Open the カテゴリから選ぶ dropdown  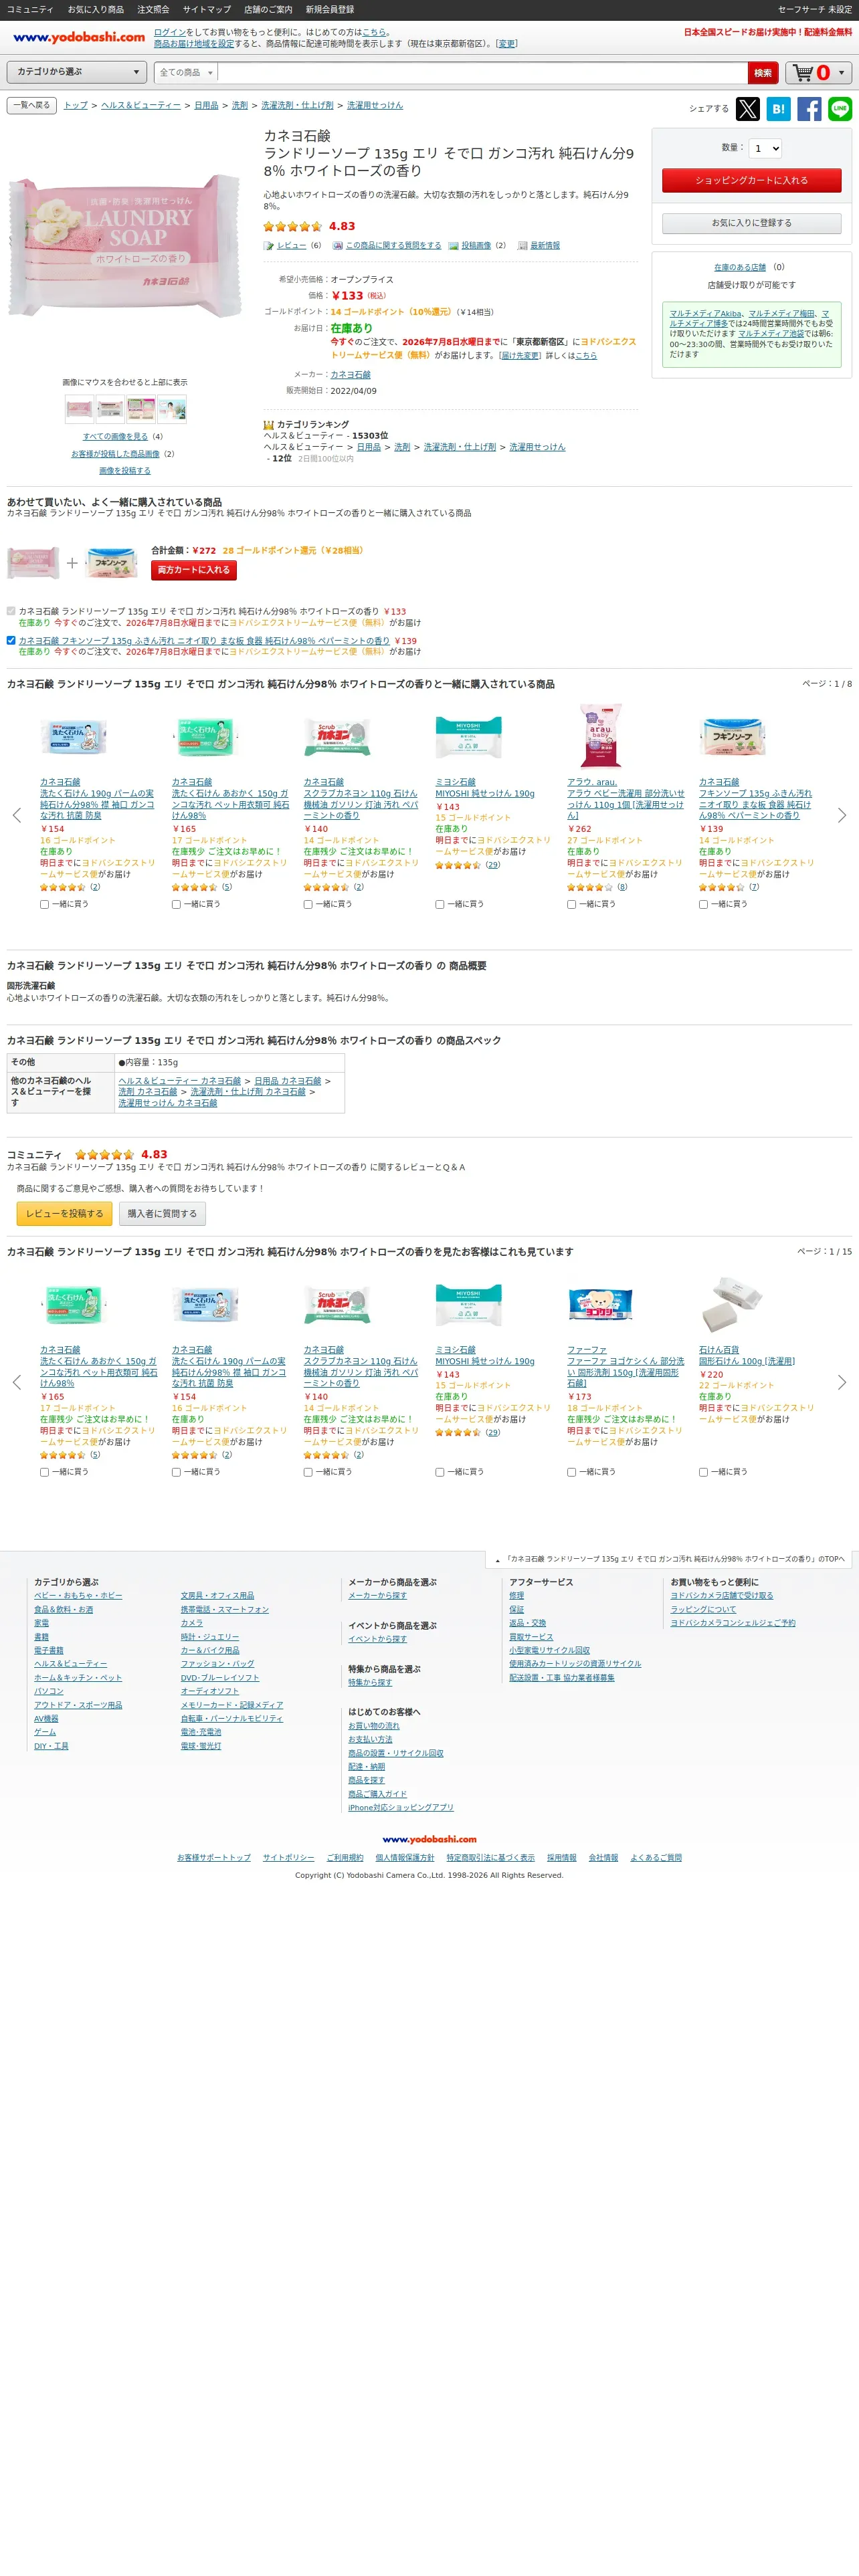click(78, 72)
